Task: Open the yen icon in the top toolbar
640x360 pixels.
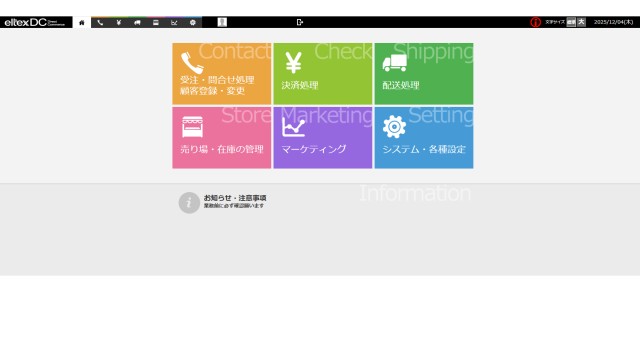Action: tap(118, 22)
